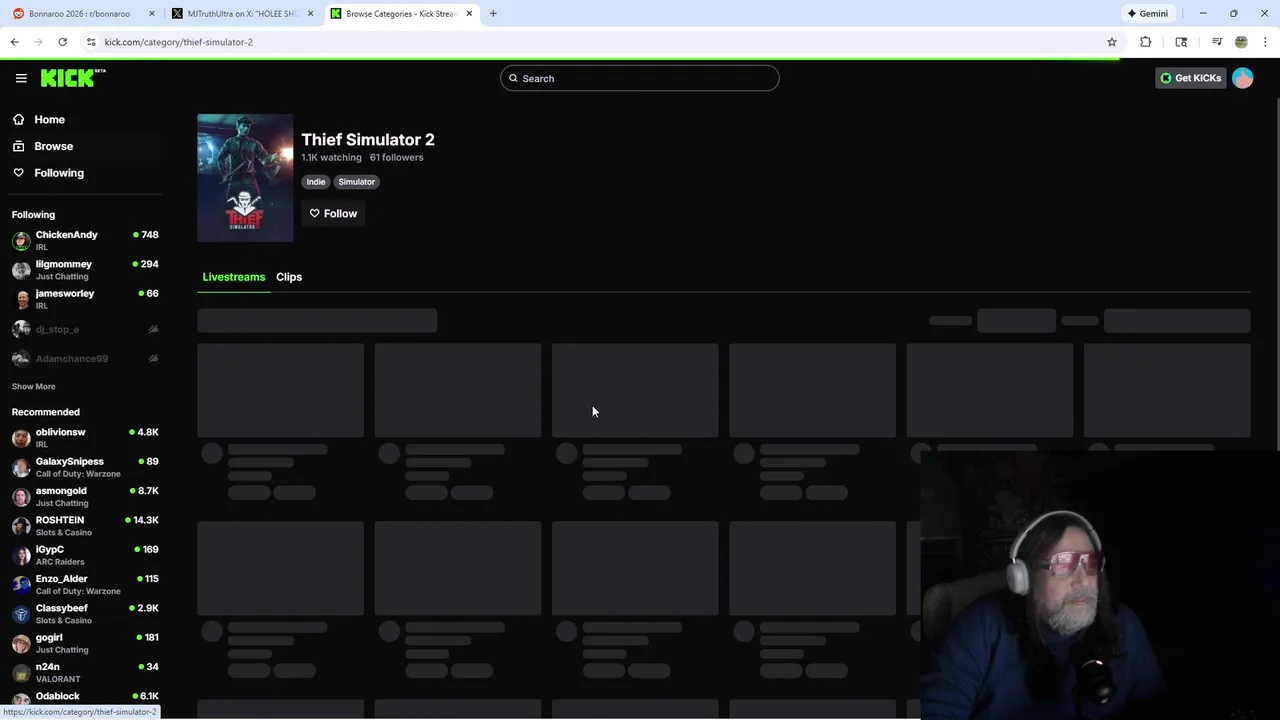1280x720 pixels.
Task: Open Odablock channel
Action: click(85, 697)
